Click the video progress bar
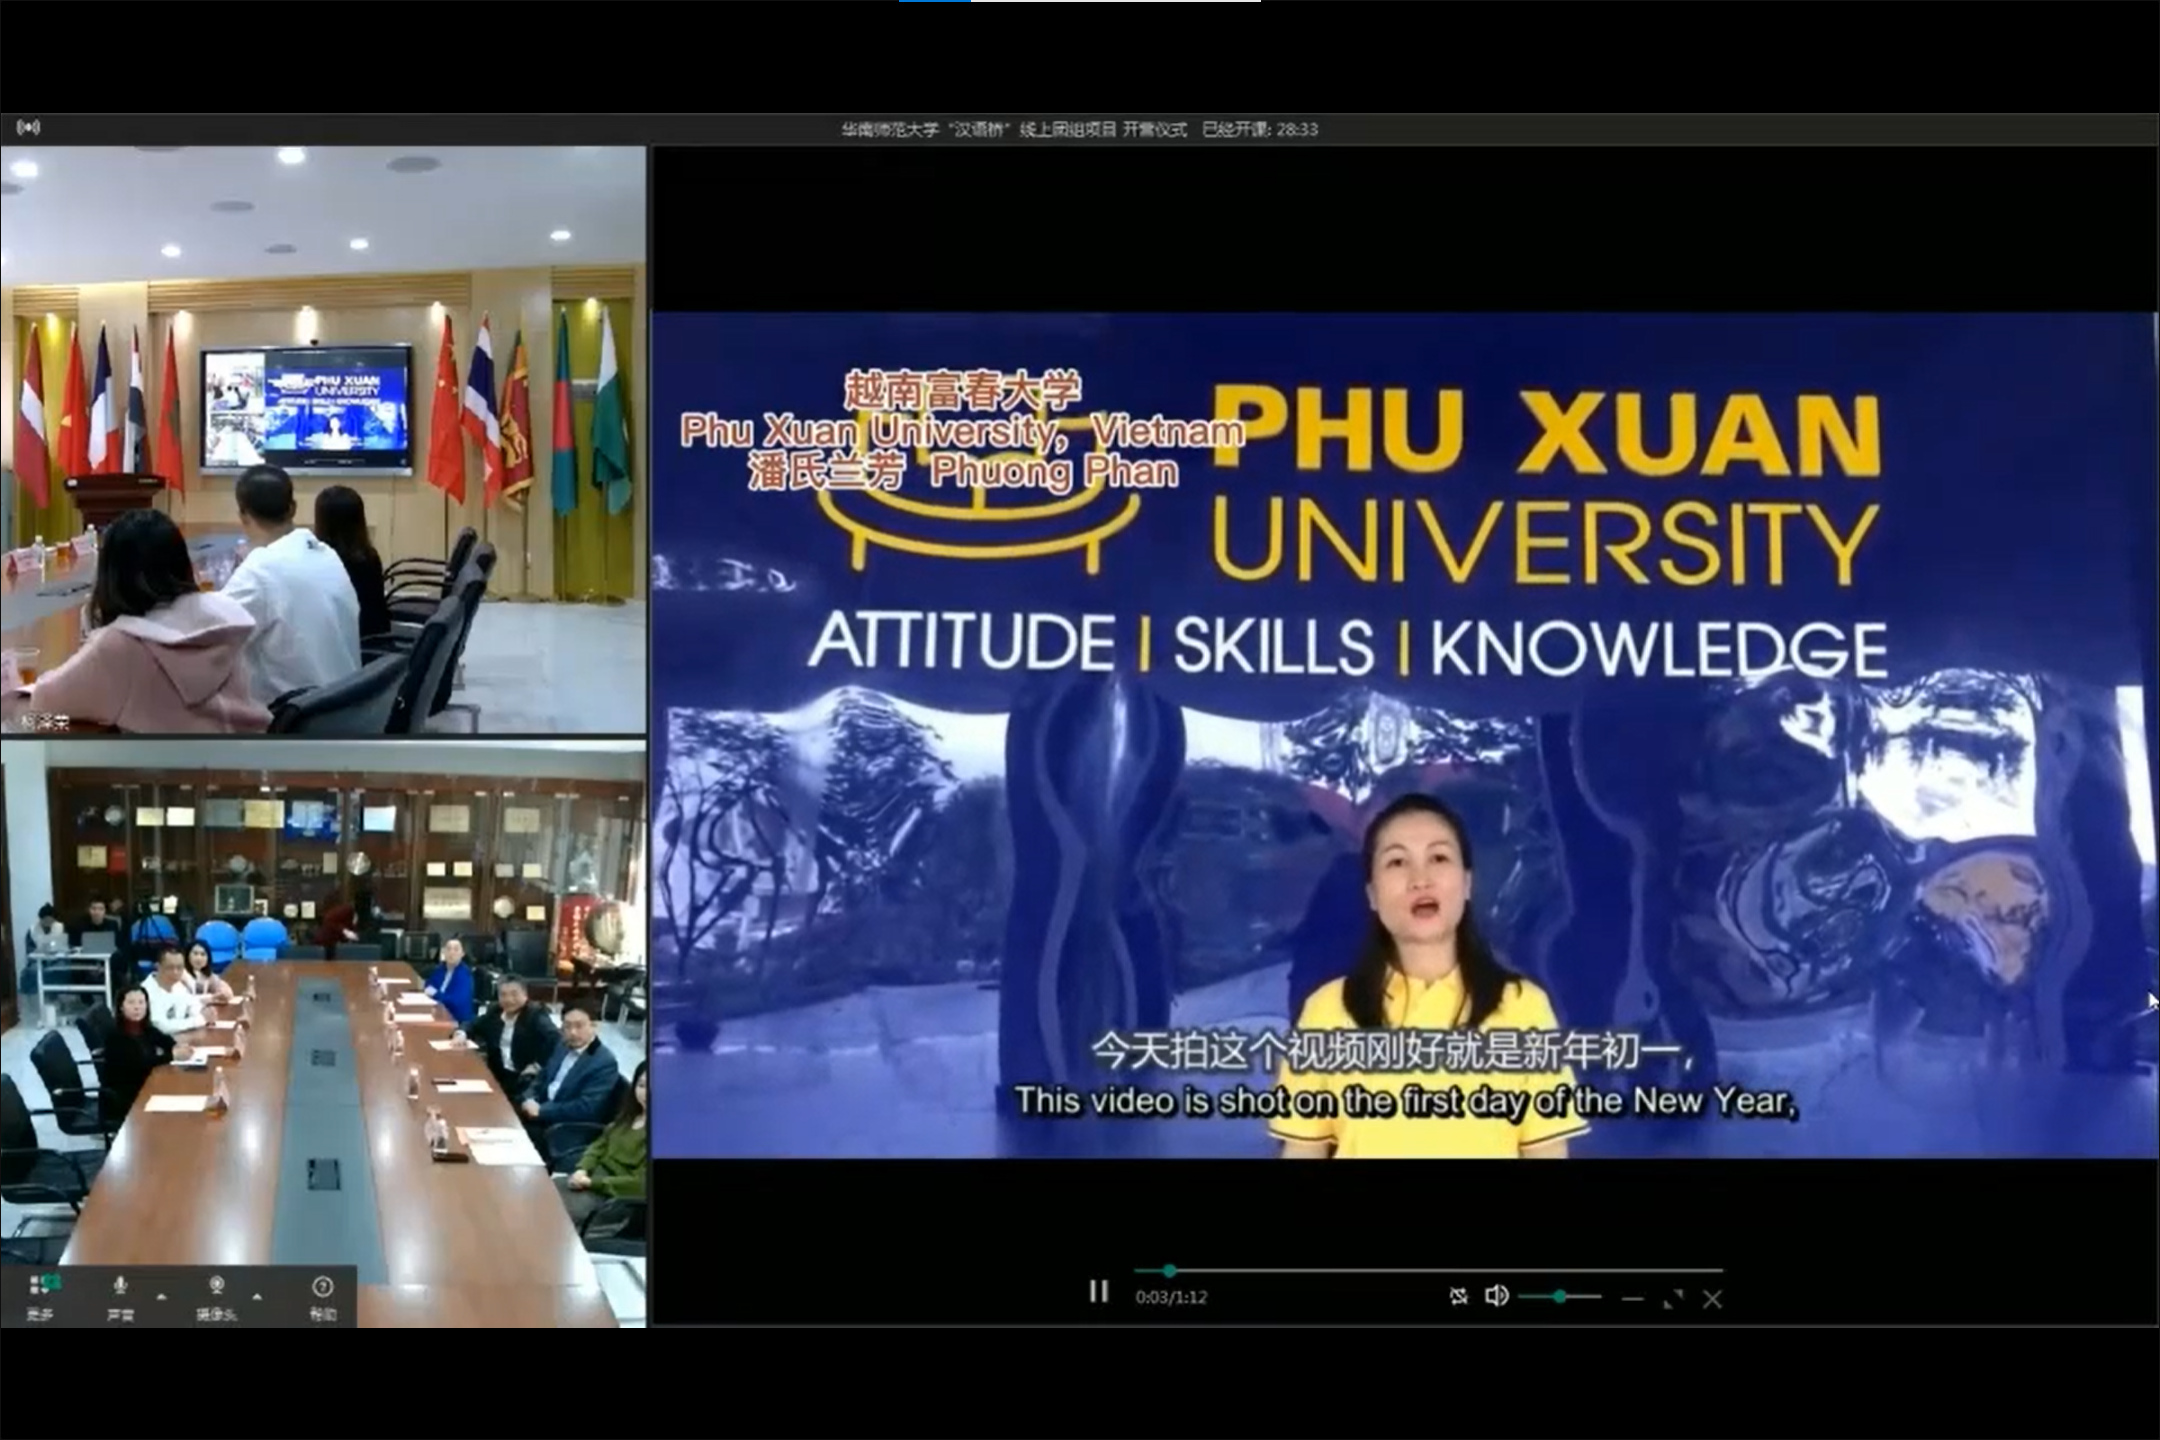 tap(1428, 1271)
